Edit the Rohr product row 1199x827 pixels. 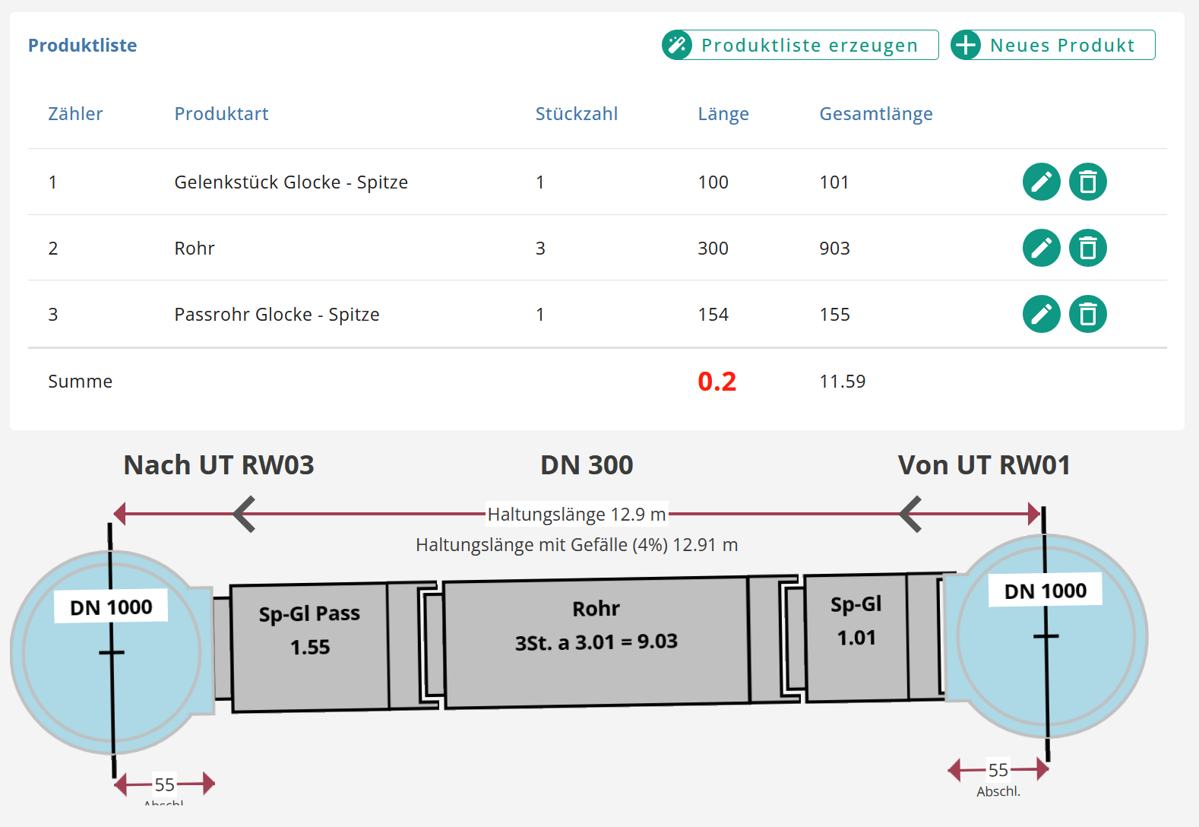[x=1041, y=248]
